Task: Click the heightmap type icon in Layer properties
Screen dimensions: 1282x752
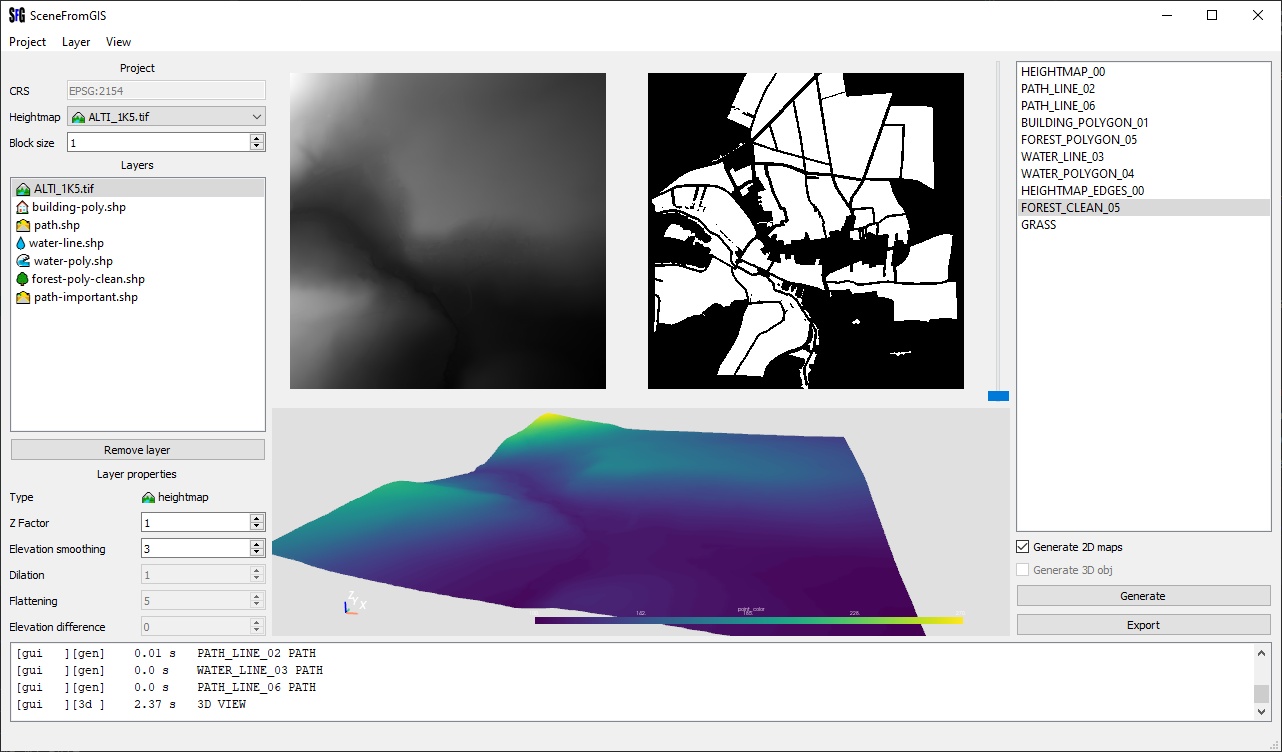Action: (x=148, y=497)
